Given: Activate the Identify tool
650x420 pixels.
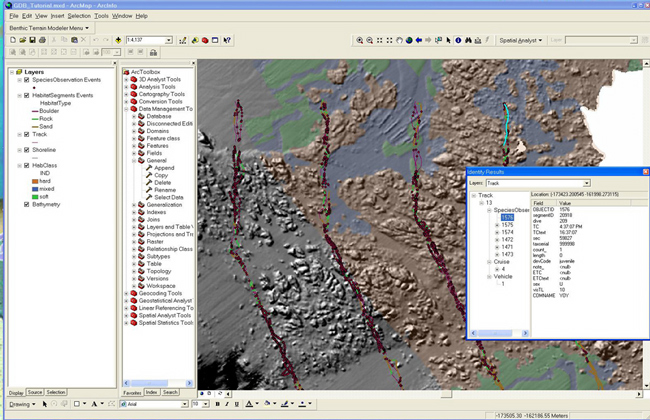Looking at the screenshot, I should [458, 40].
